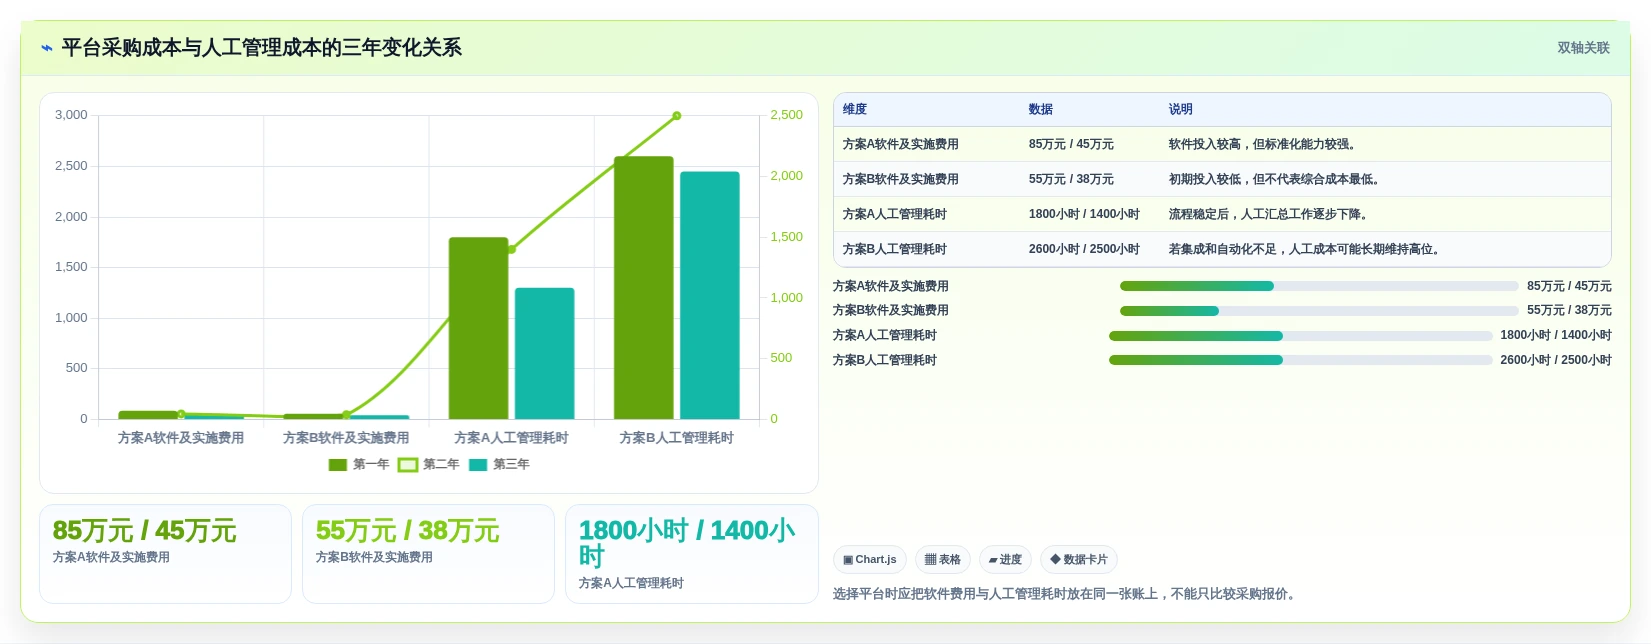Click the 数据 column header

pyautogui.click(x=1041, y=109)
